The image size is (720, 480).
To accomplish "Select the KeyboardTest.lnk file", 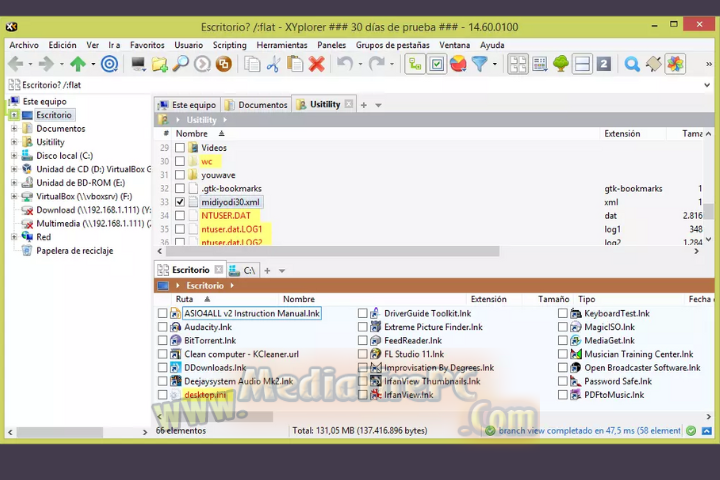I will [617, 313].
